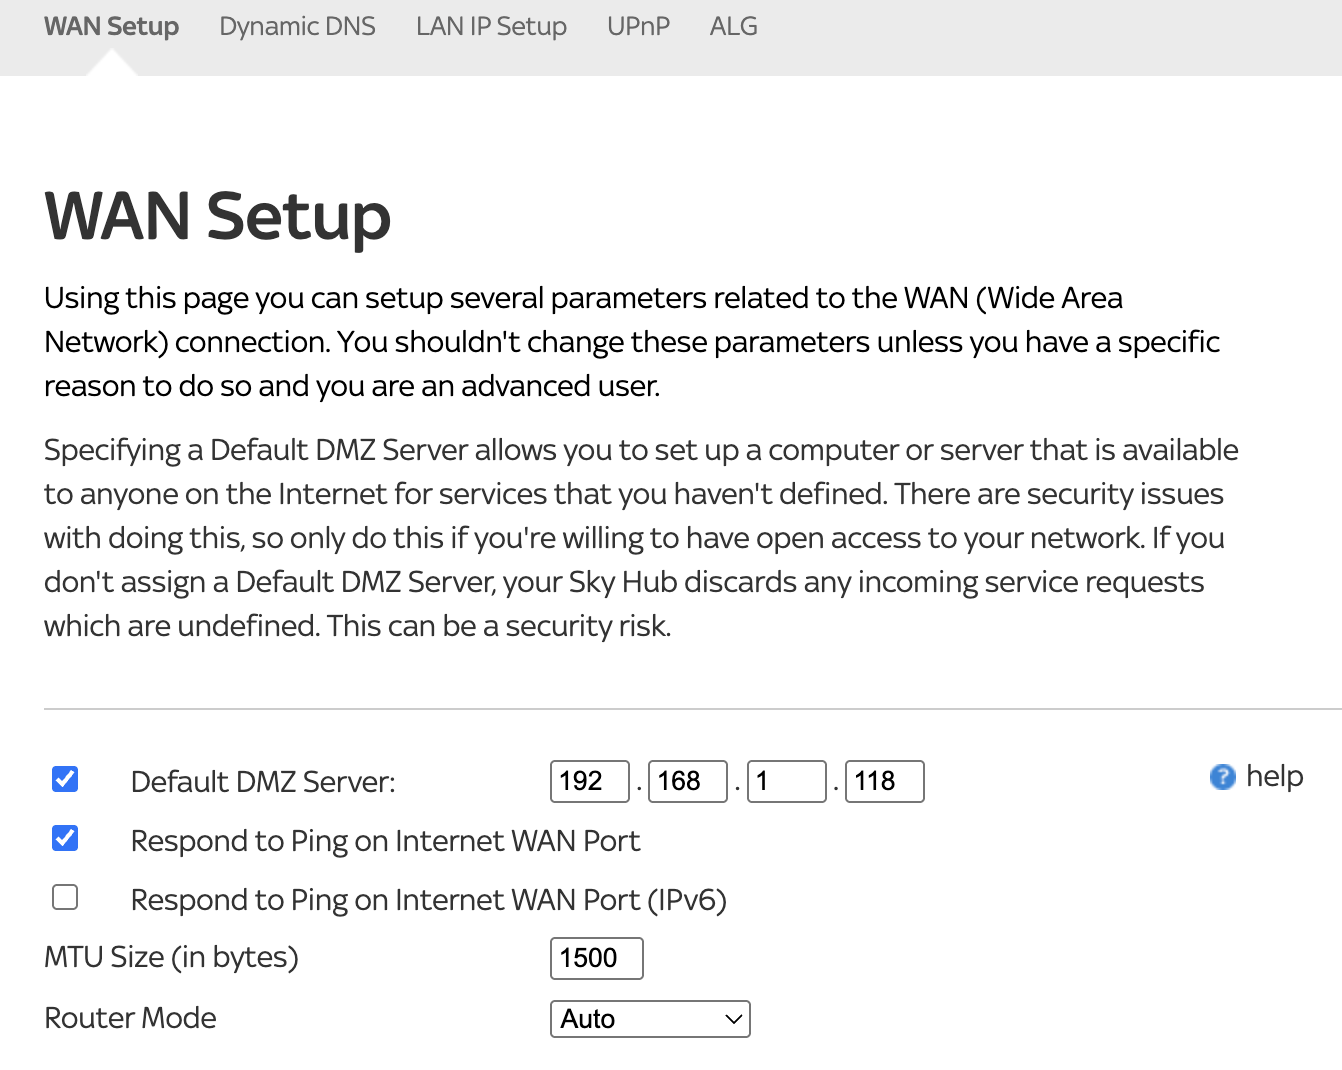Click the first DMZ IP octet field showing 192
This screenshot has width=1342, height=1070.
[x=589, y=781]
